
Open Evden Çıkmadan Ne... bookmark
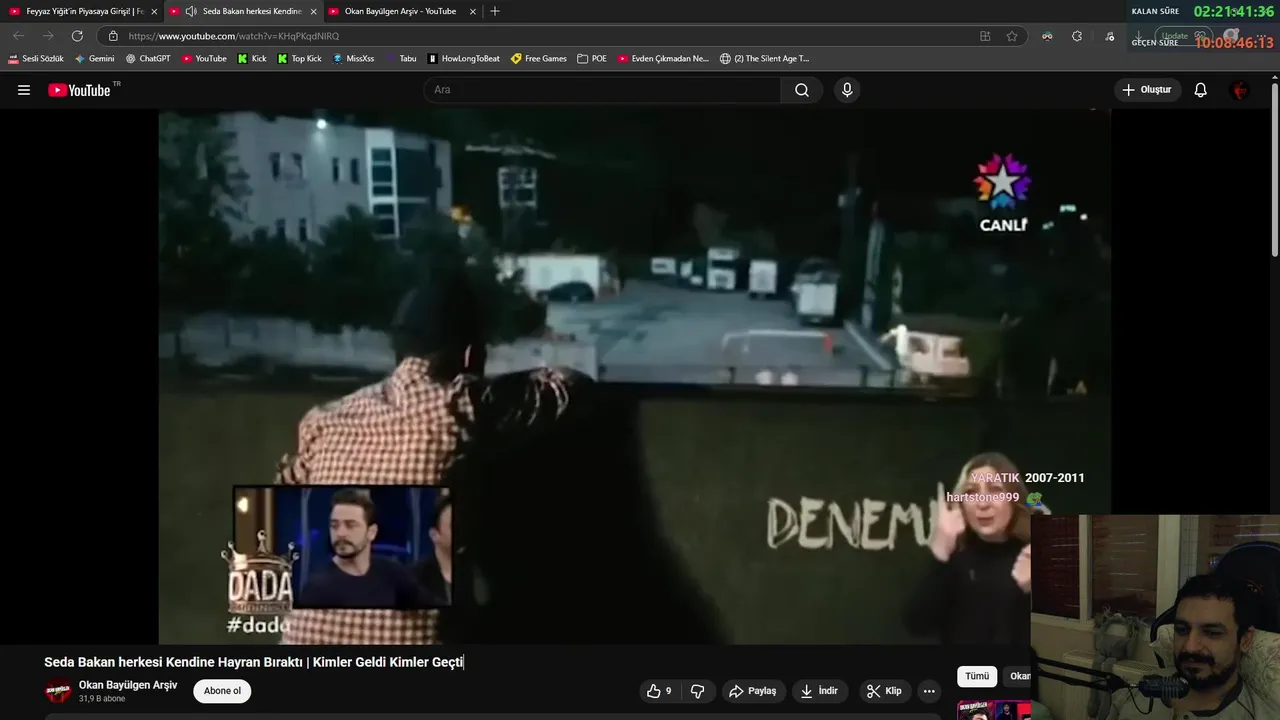point(663,58)
